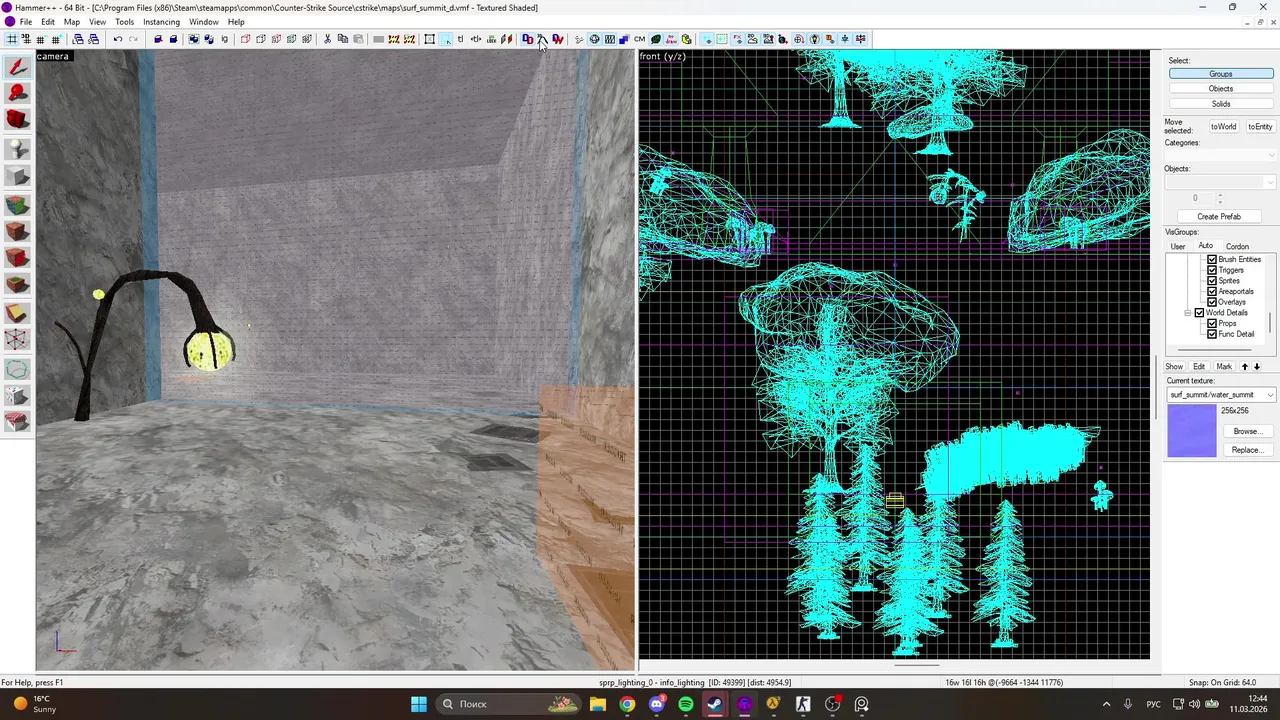Click the CM toolbar icon
Image resolution: width=1280 pixels, height=720 pixels.
(x=639, y=39)
